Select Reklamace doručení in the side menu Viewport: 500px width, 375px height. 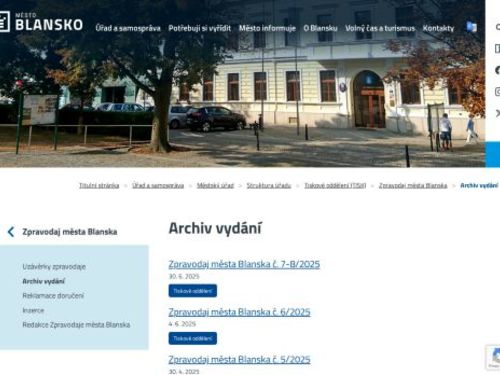click(x=53, y=296)
